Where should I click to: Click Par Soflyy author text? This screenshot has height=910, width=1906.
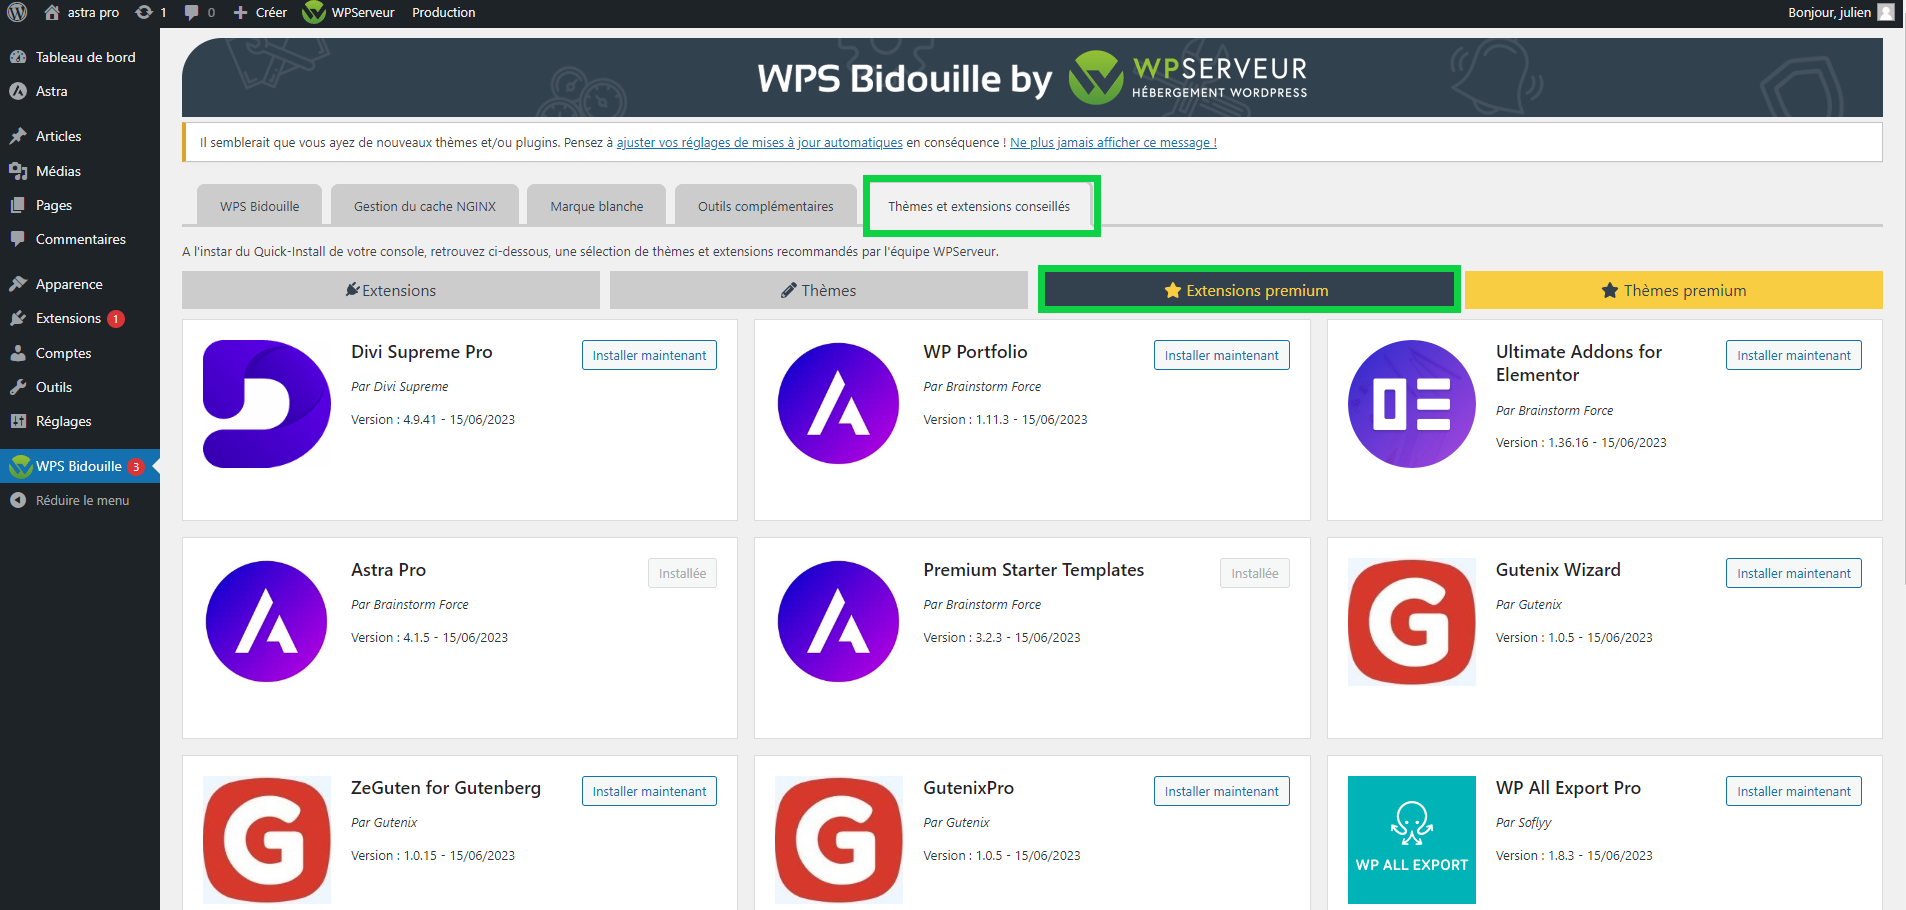click(x=1523, y=823)
